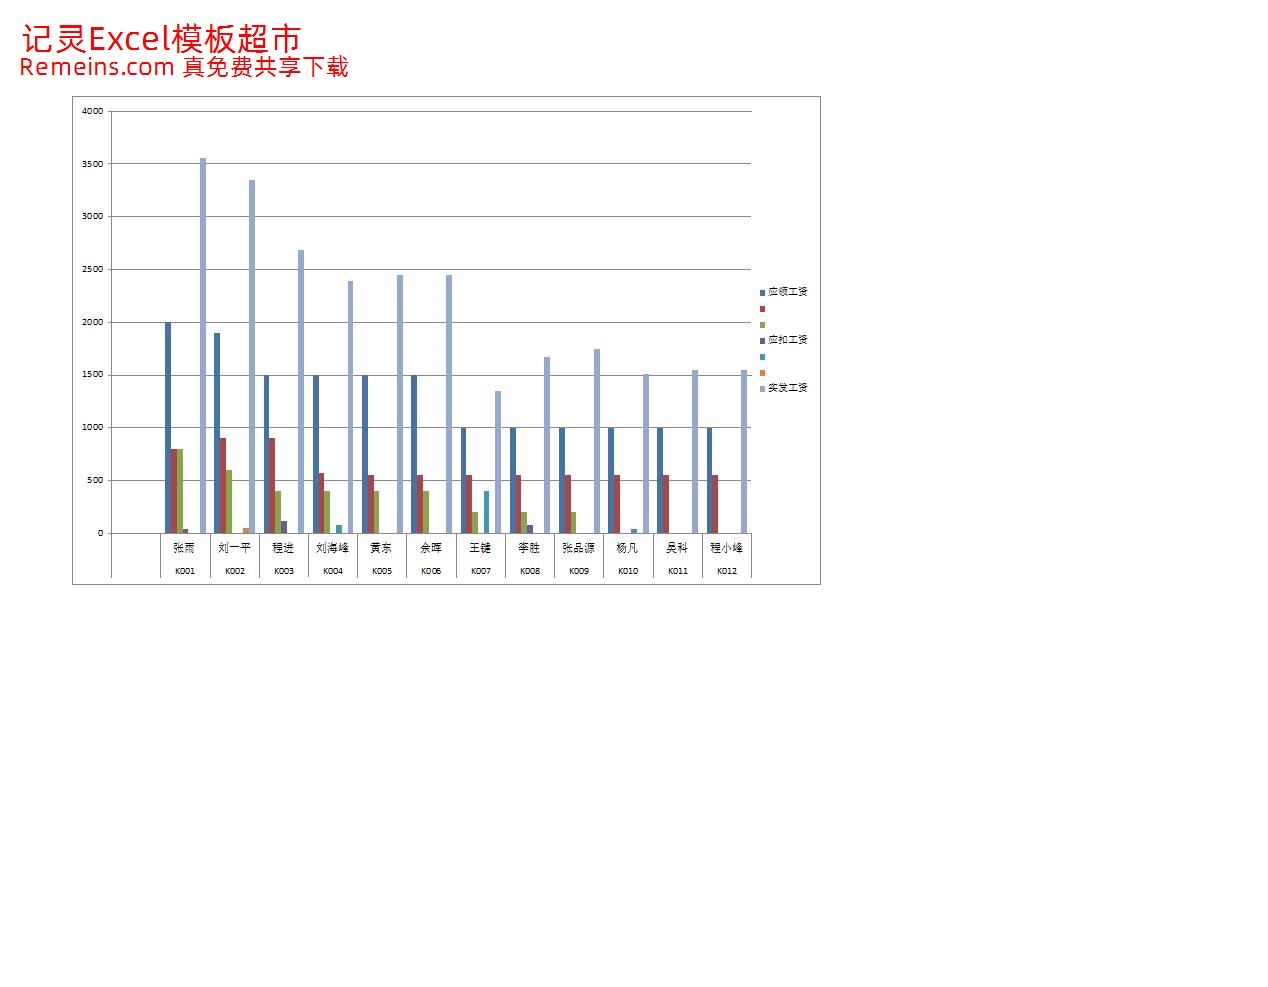Click the light blue 实发工资 legend swatch
Image resolution: width=1268 pixels, height=987 pixels.
762,389
